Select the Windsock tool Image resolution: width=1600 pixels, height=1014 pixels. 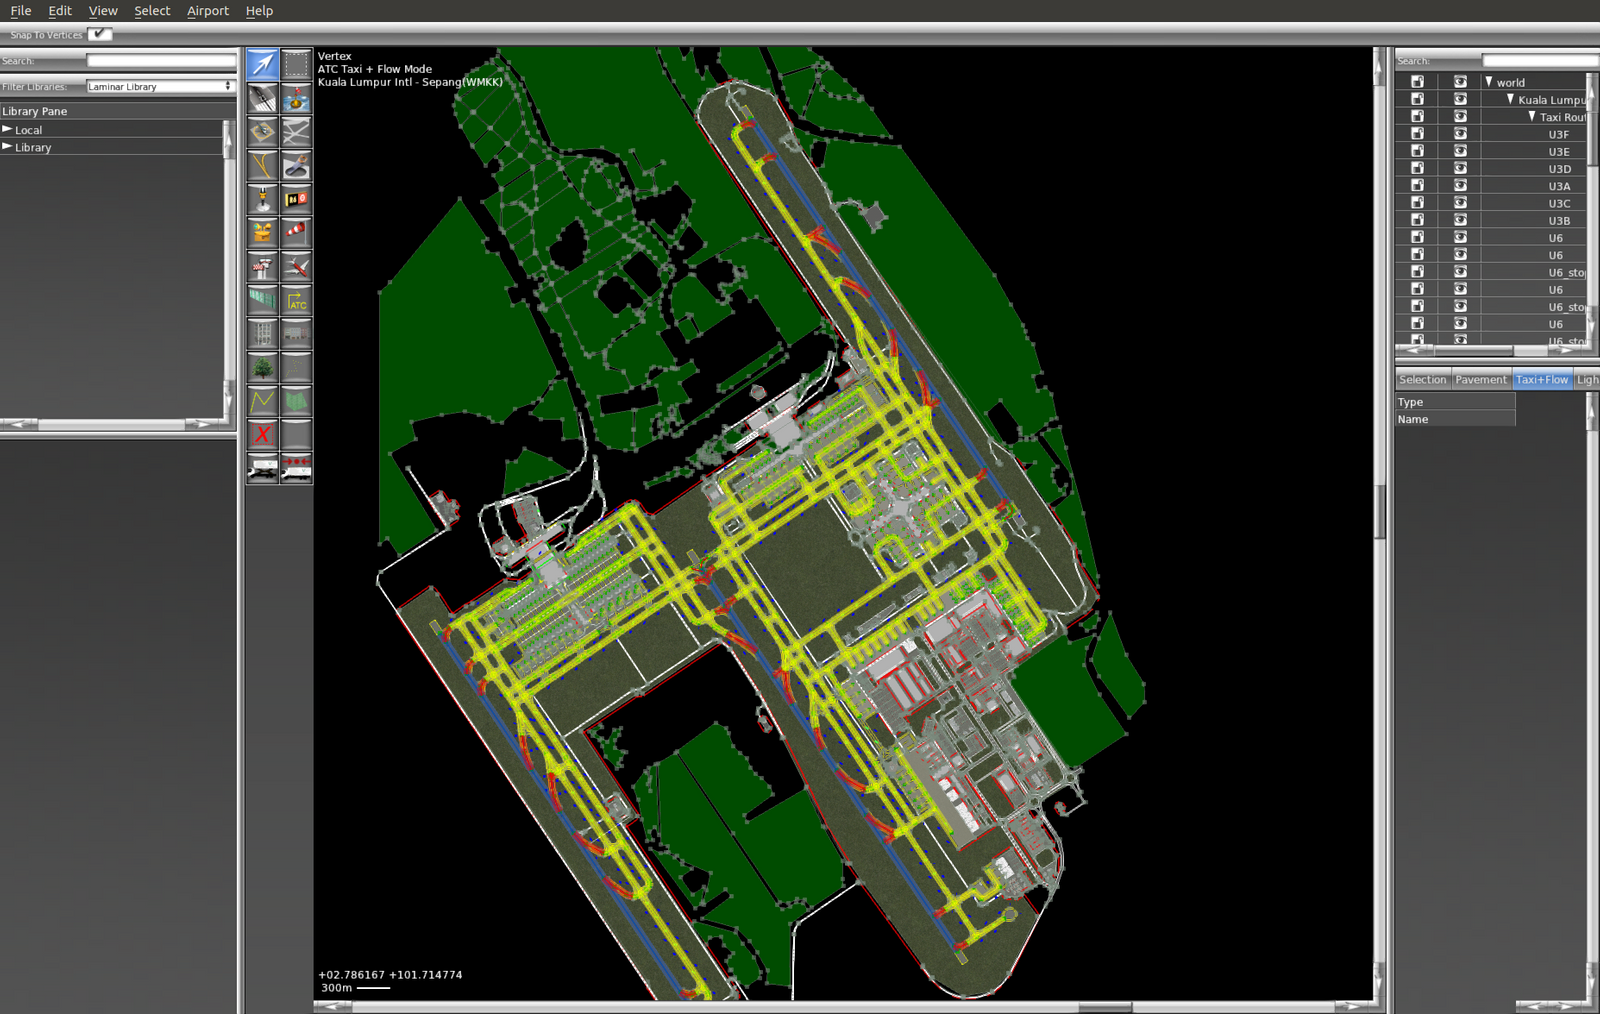coord(296,232)
